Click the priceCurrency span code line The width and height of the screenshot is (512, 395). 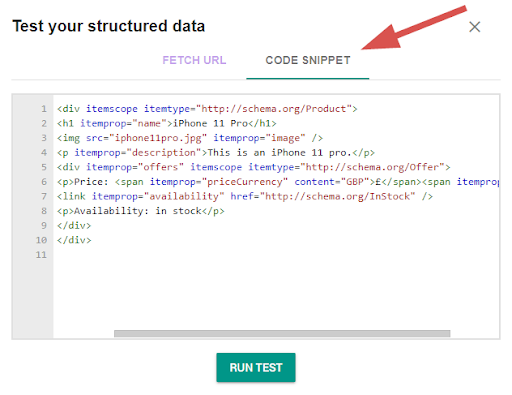coord(278,182)
